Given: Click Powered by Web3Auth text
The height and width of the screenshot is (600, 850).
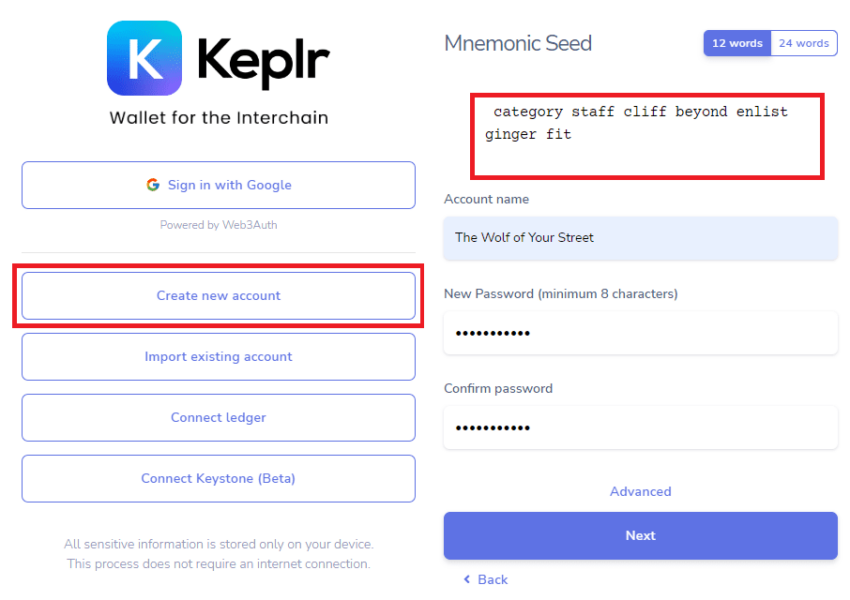Looking at the screenshot, I should [218, 225].
